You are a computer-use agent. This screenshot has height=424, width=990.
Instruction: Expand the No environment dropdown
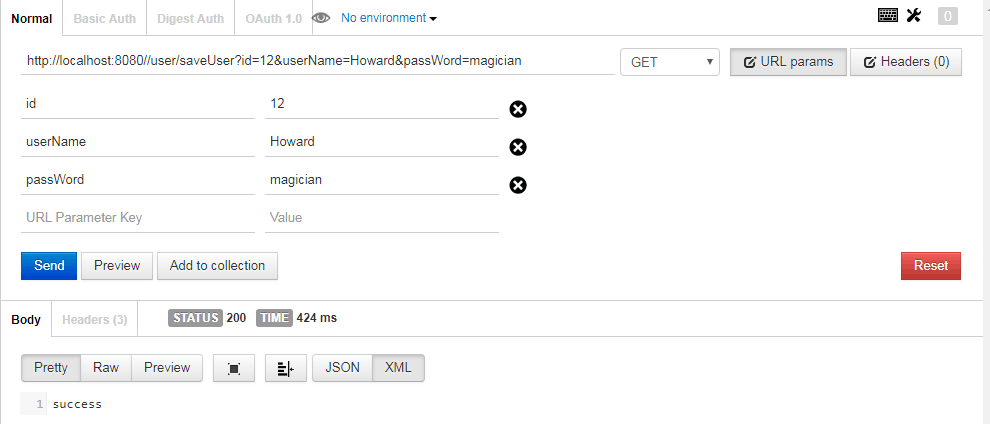click(x=389, y=18)
